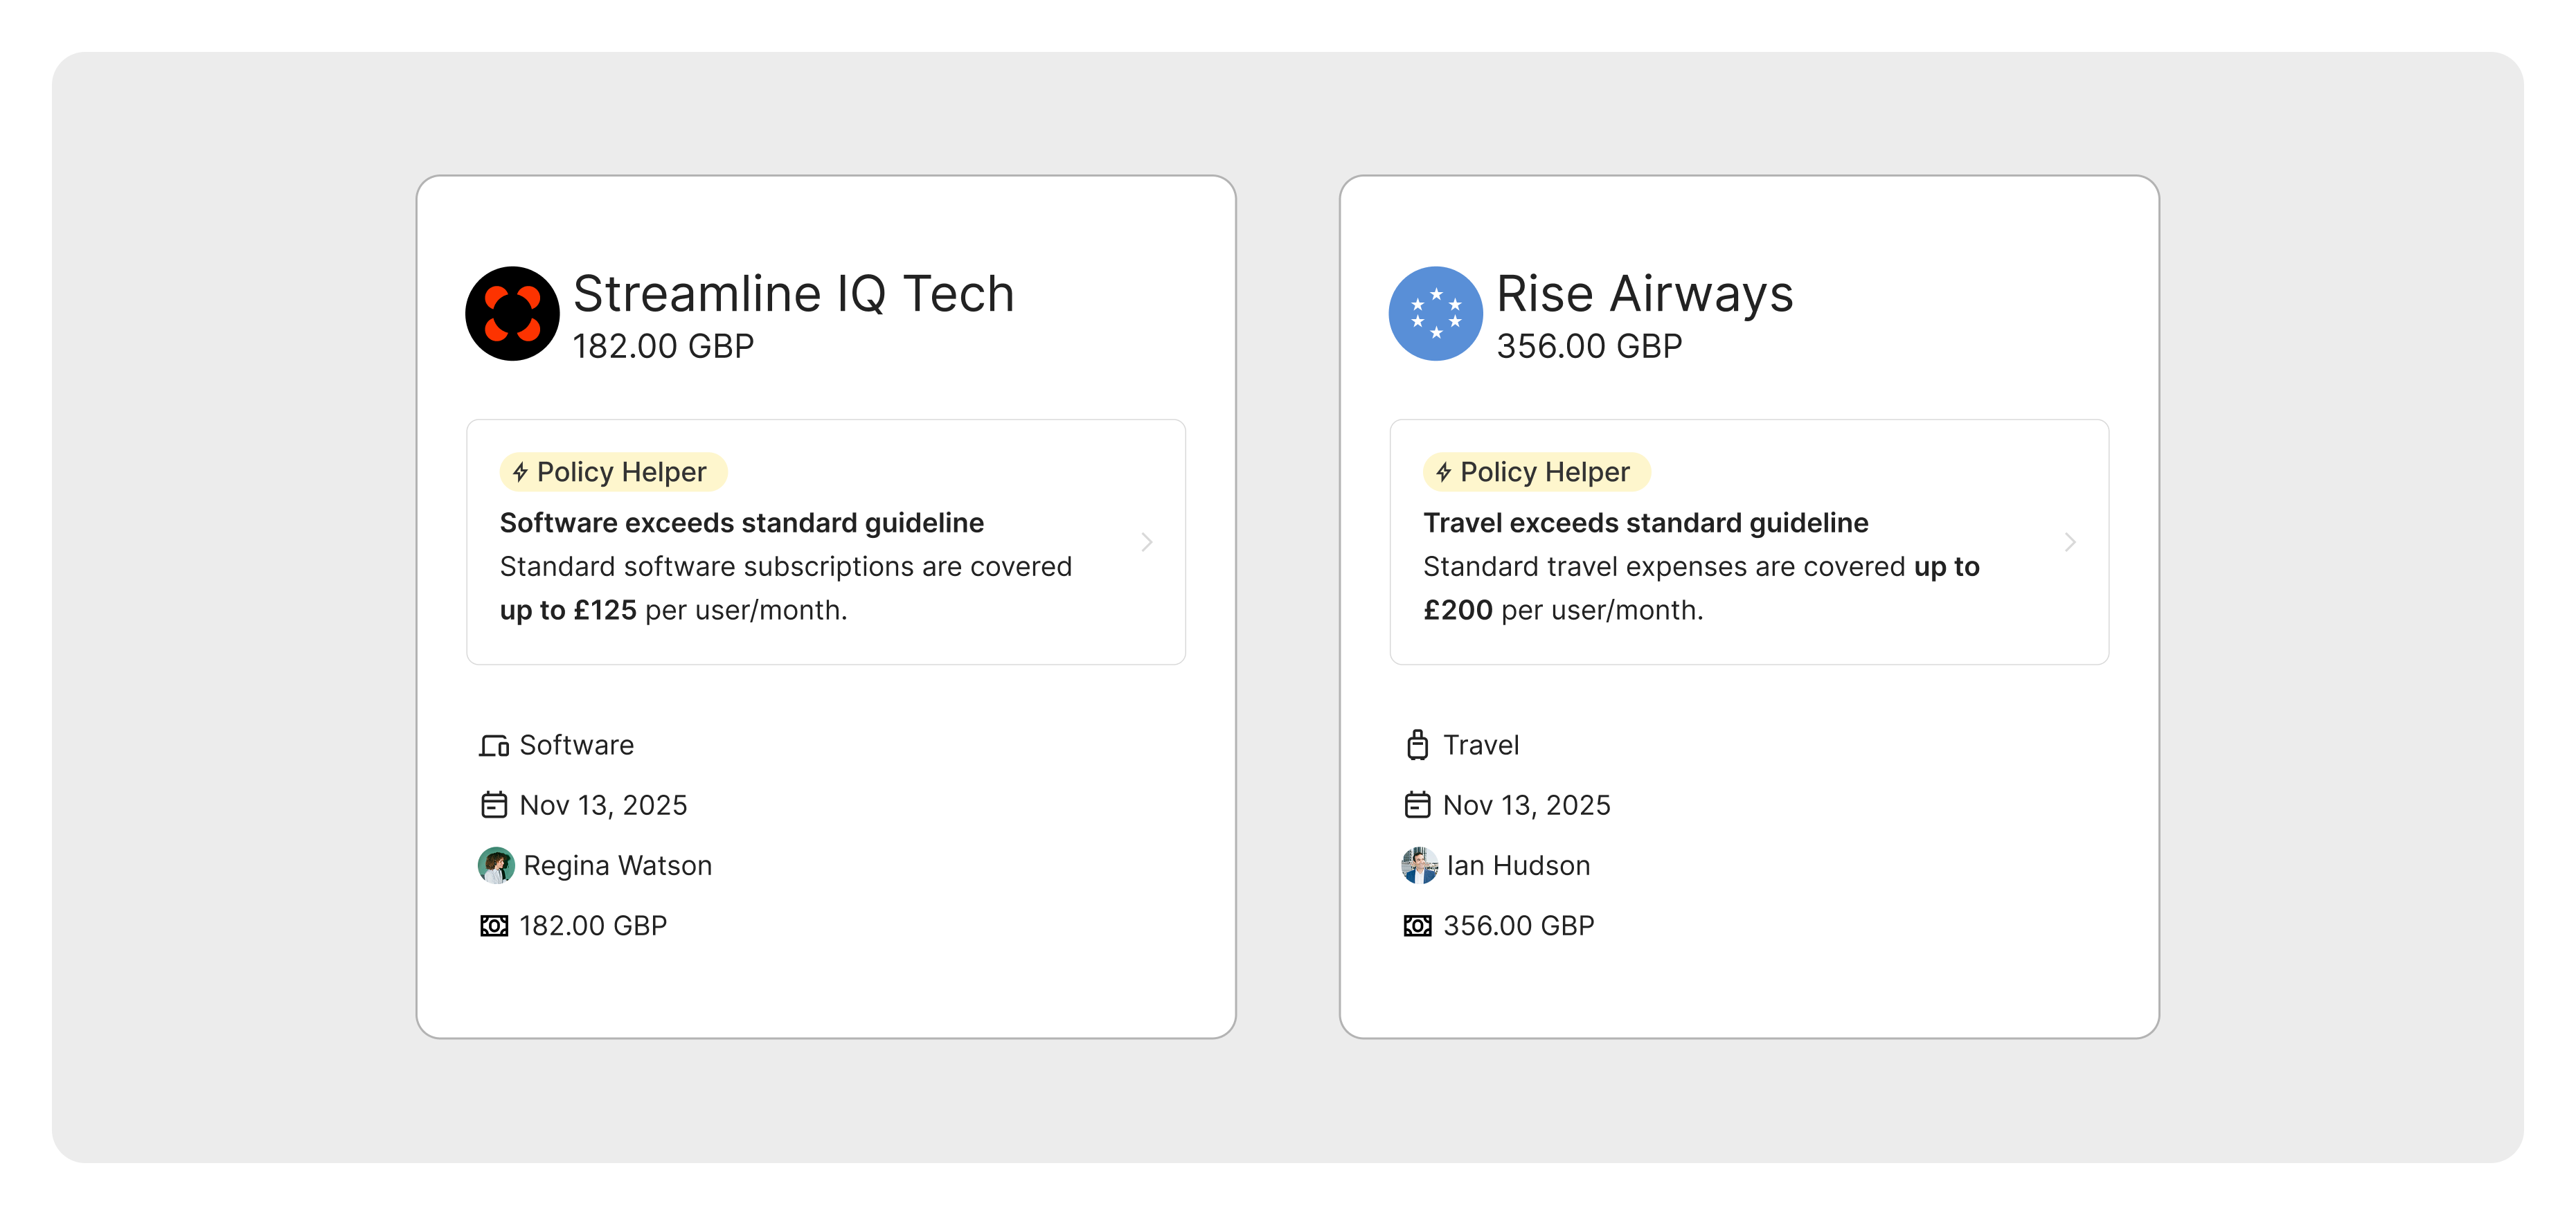Expand the Travel exceeds guideline chevron
The width and height of the screenshot is (2576, 1215).
[2070, 542]
